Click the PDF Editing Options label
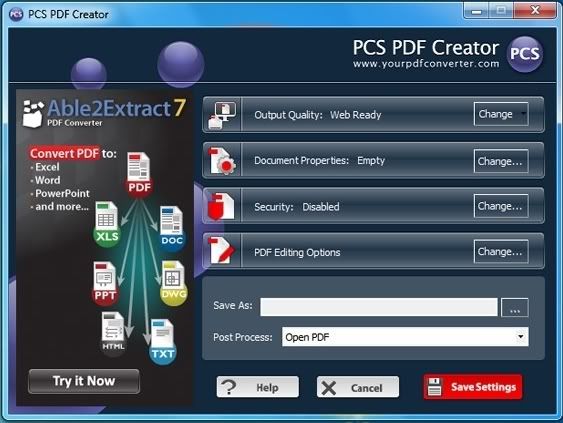The image size is (563, 423). (297, 252)
